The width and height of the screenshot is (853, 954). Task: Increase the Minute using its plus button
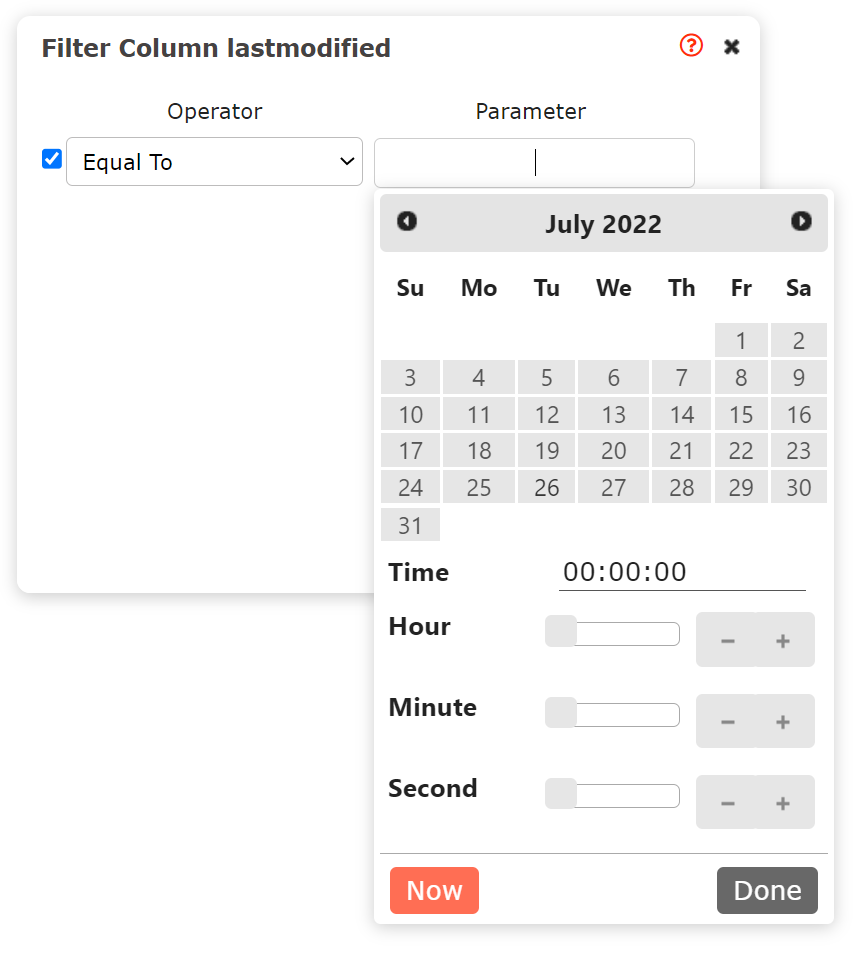click(781, 721)
